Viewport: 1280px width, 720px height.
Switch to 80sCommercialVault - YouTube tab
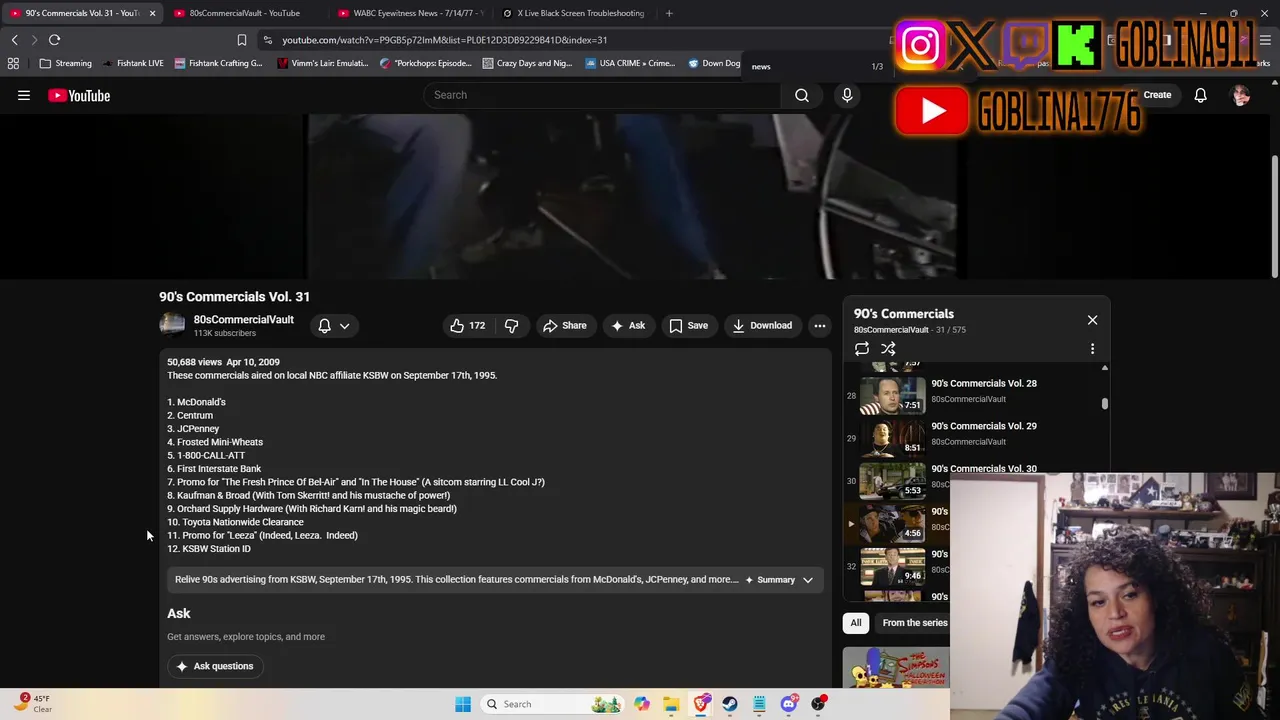(244, 13)
